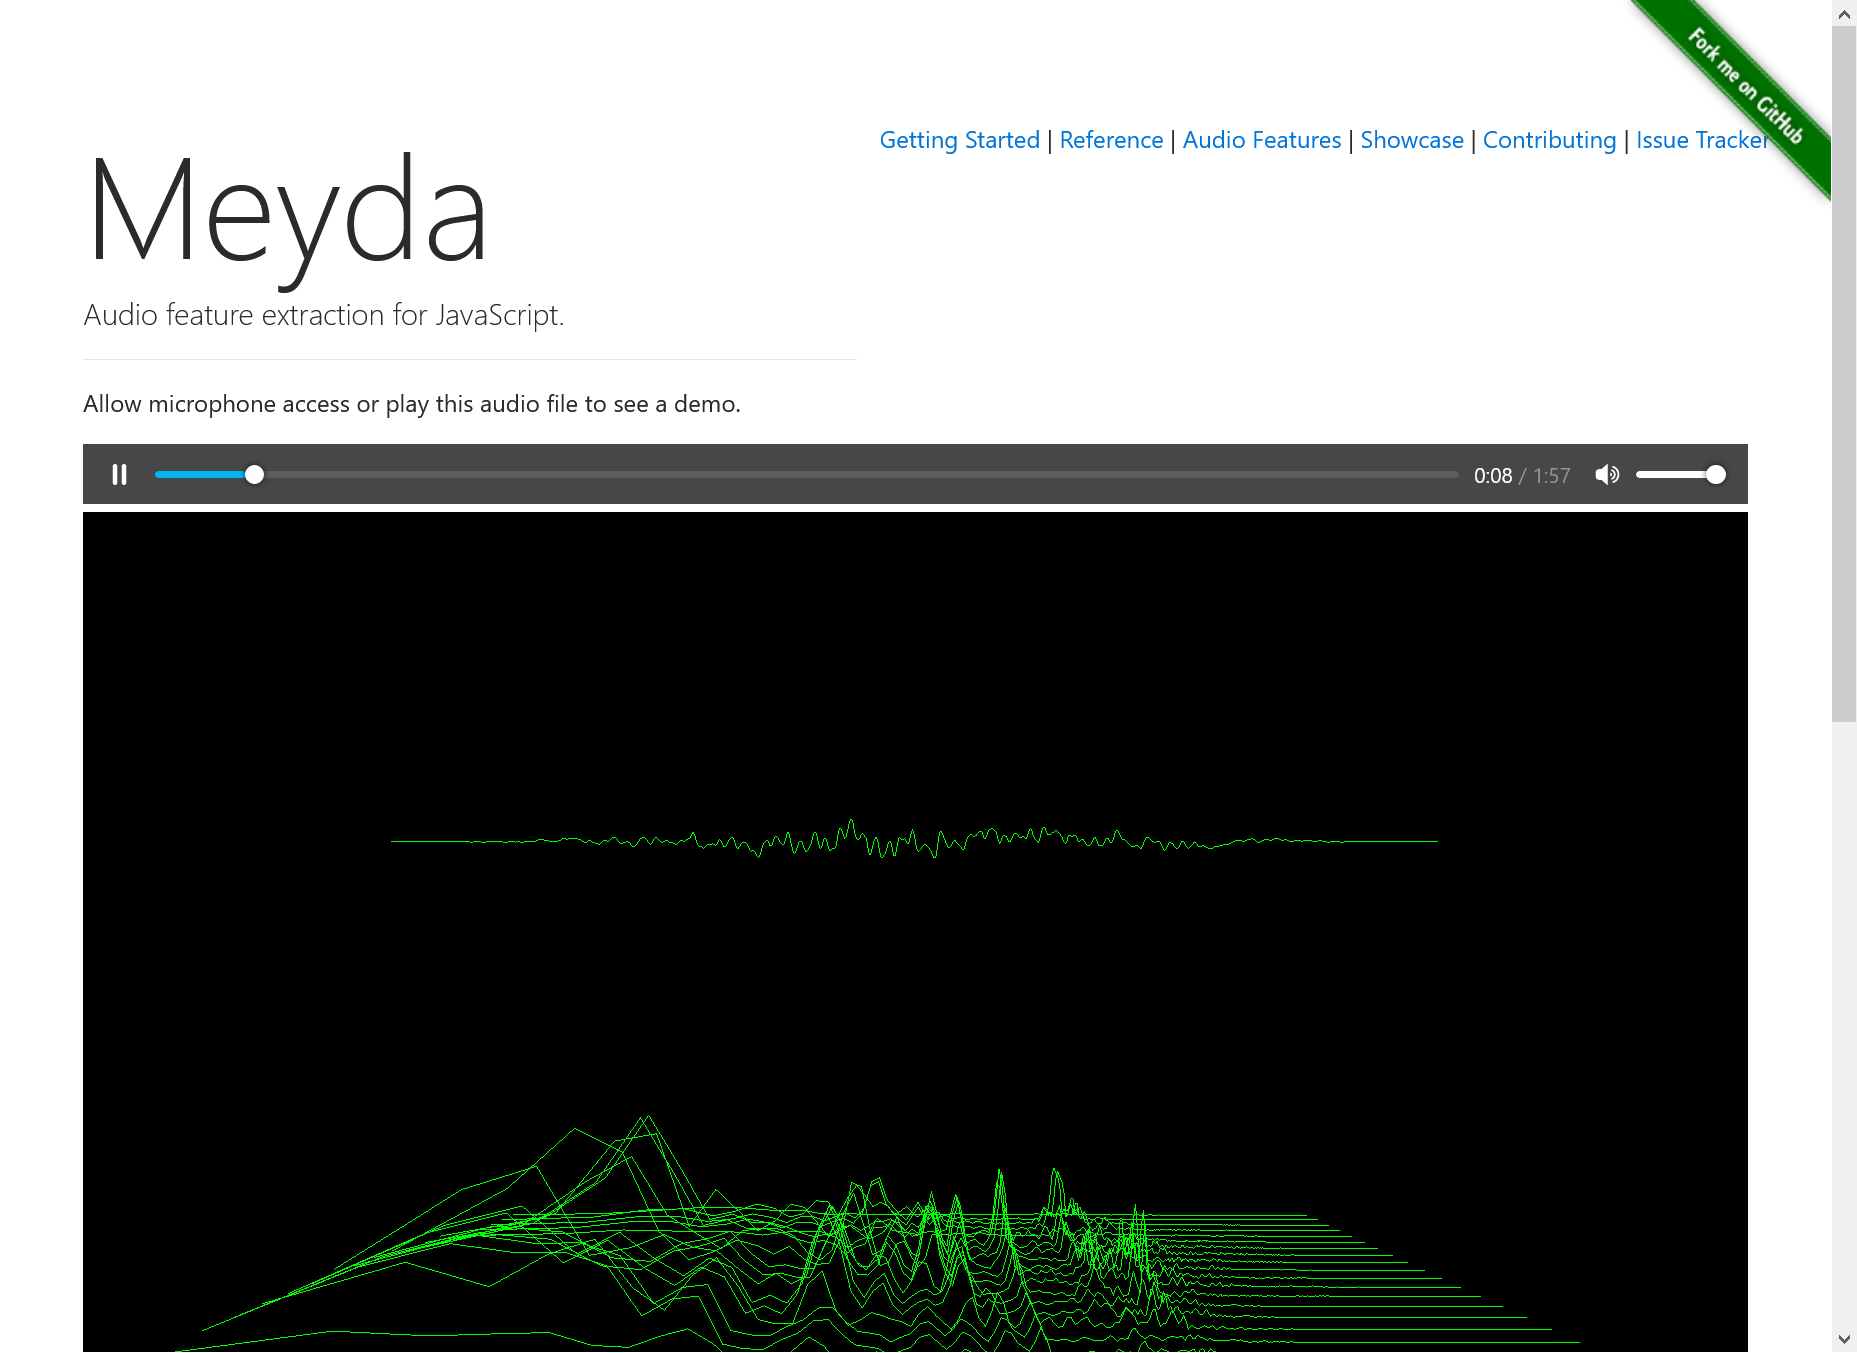This screenshot has width=1857, height=1353.
Task: Click the page scrollbar down arrow
Action: pyautogui.click(x=1844, y=1339)
